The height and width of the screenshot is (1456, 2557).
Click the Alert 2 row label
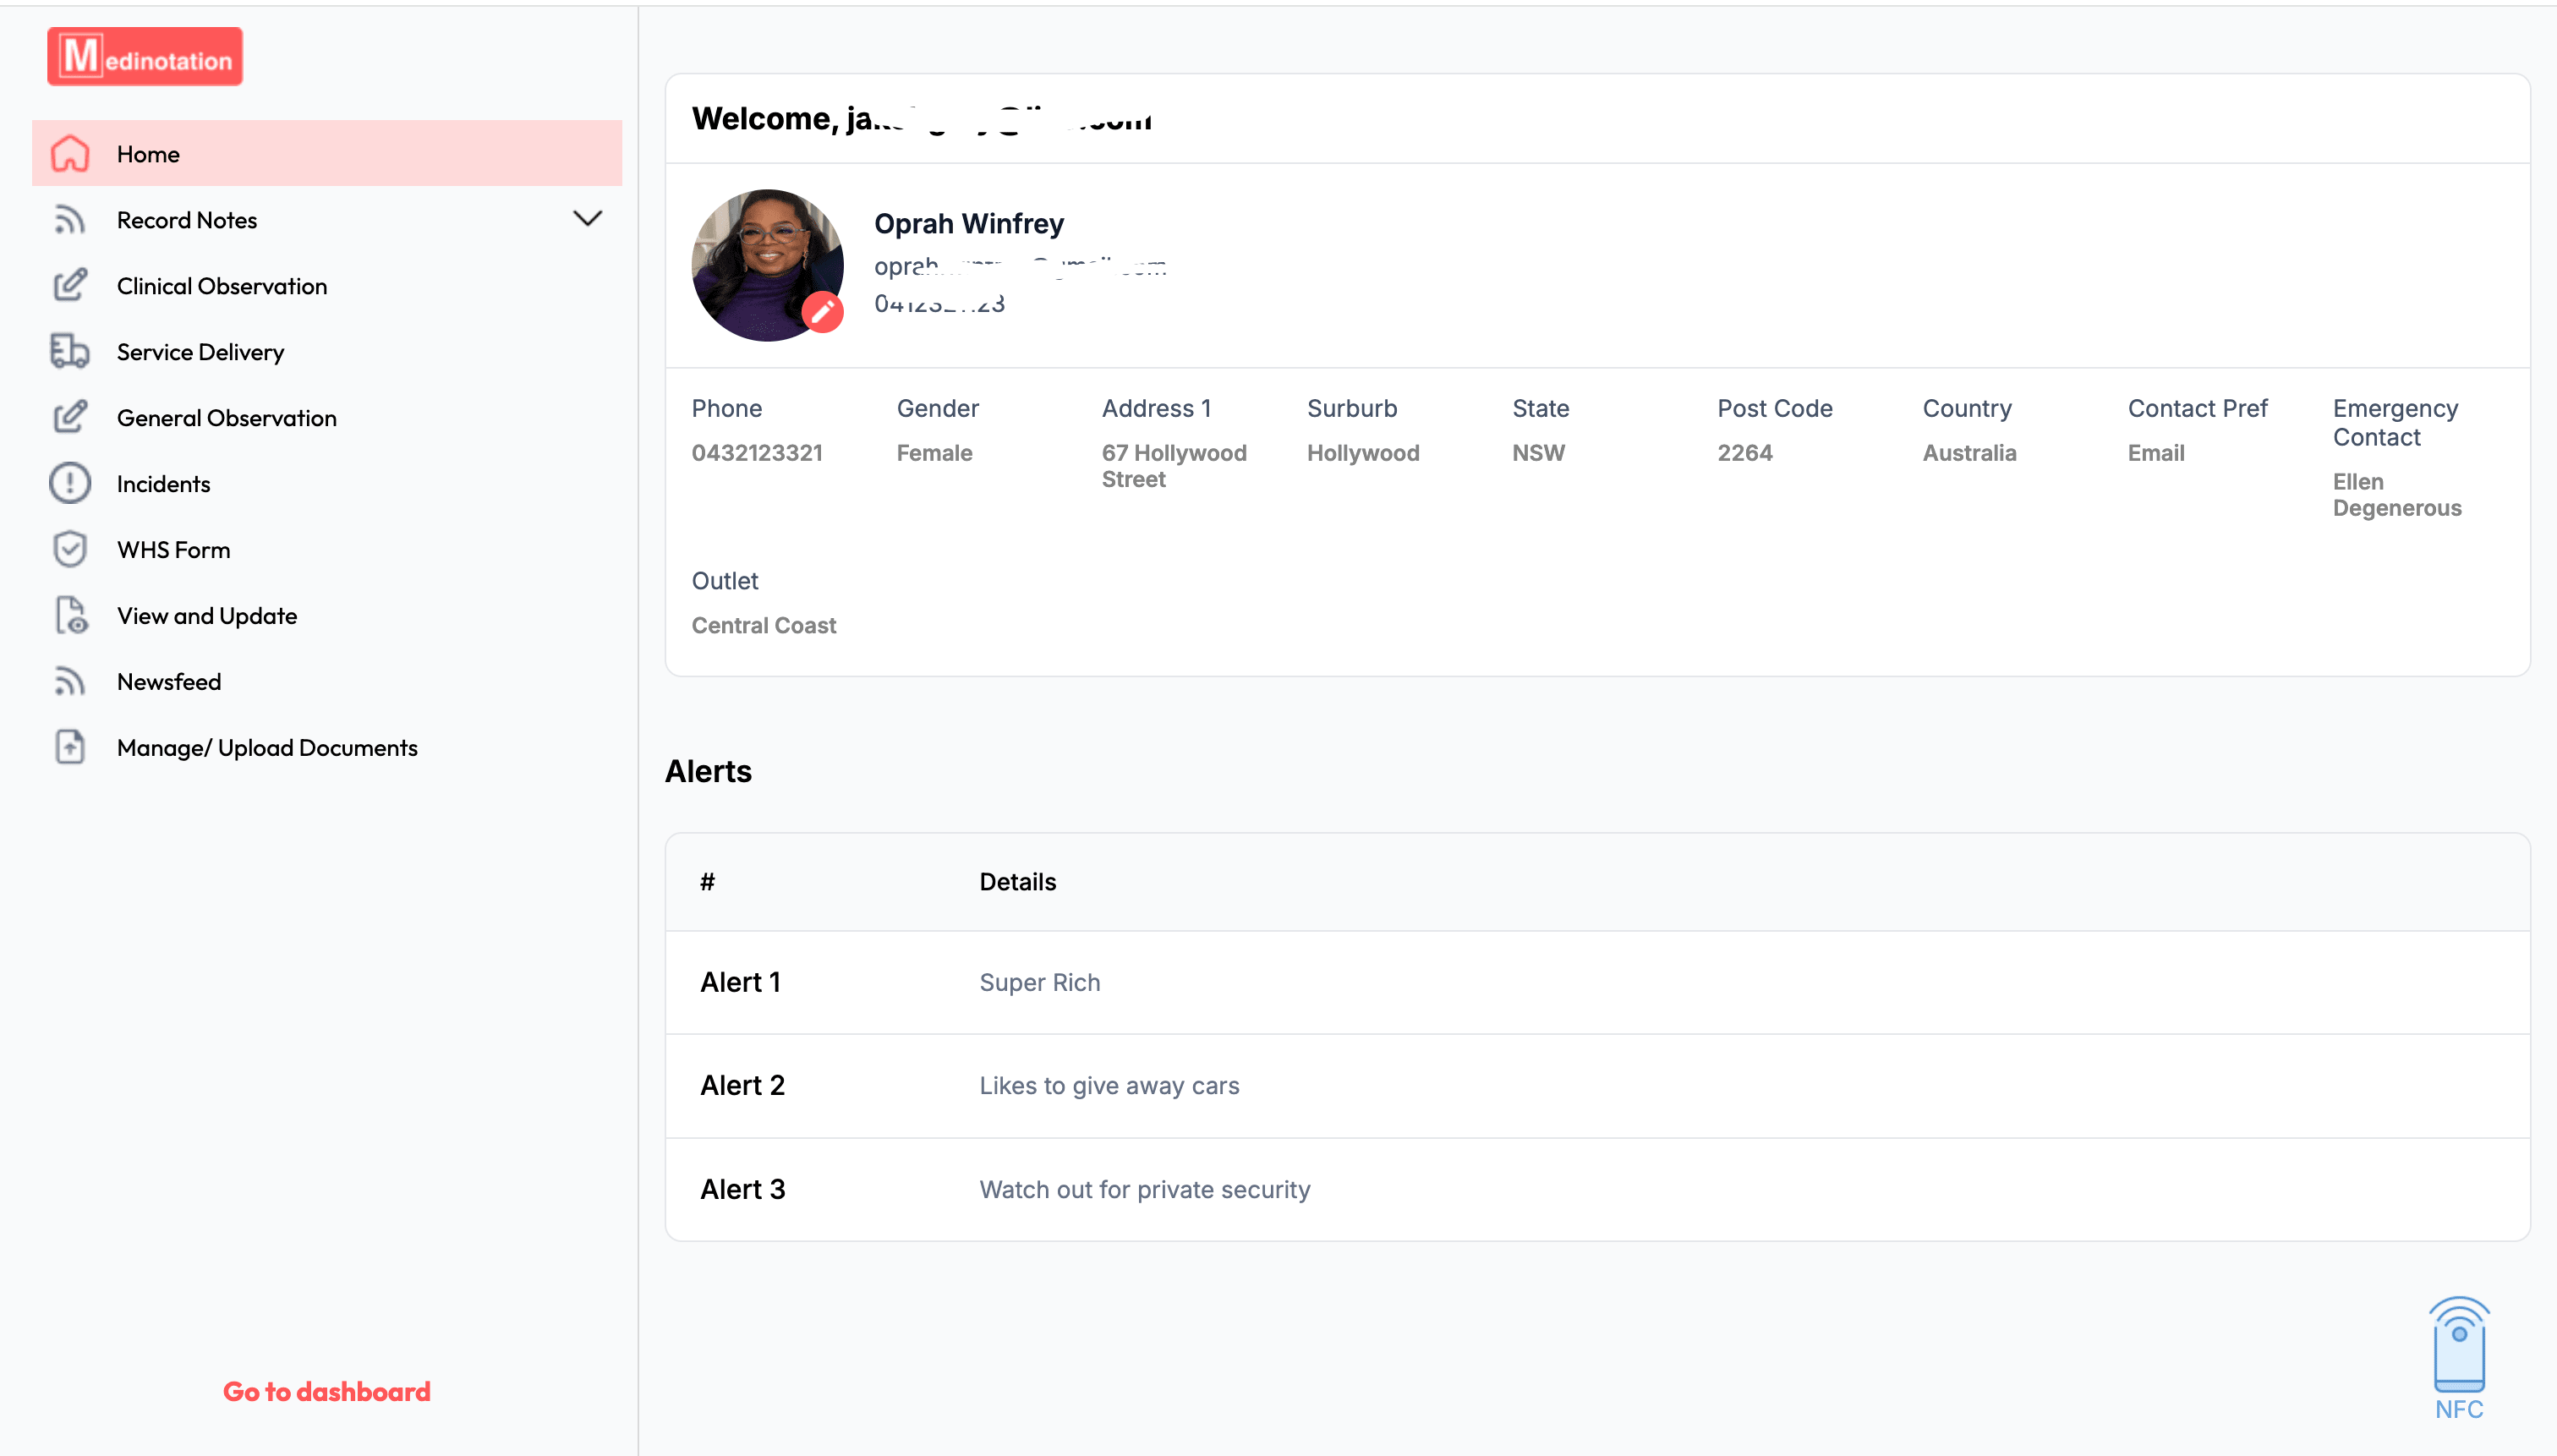point(742,1085)
